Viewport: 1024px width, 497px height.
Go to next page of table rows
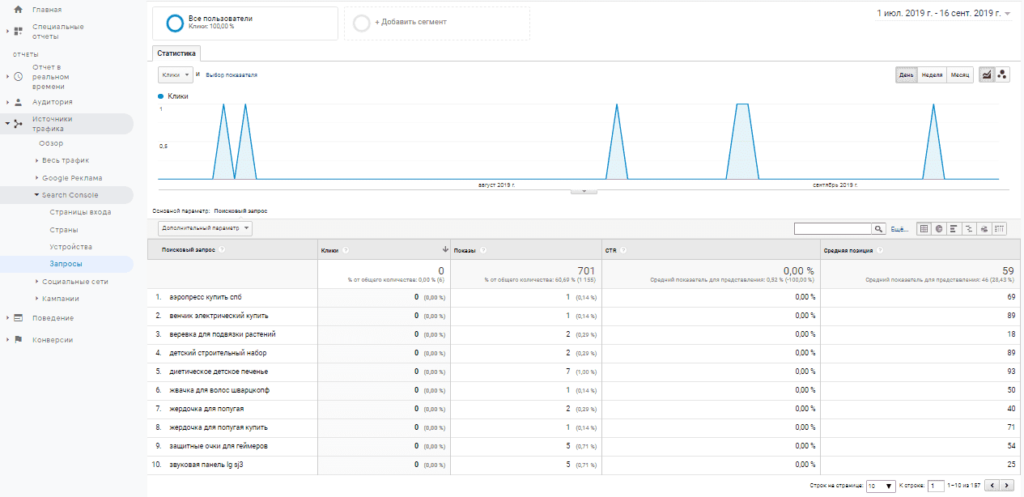point(1007,485)
